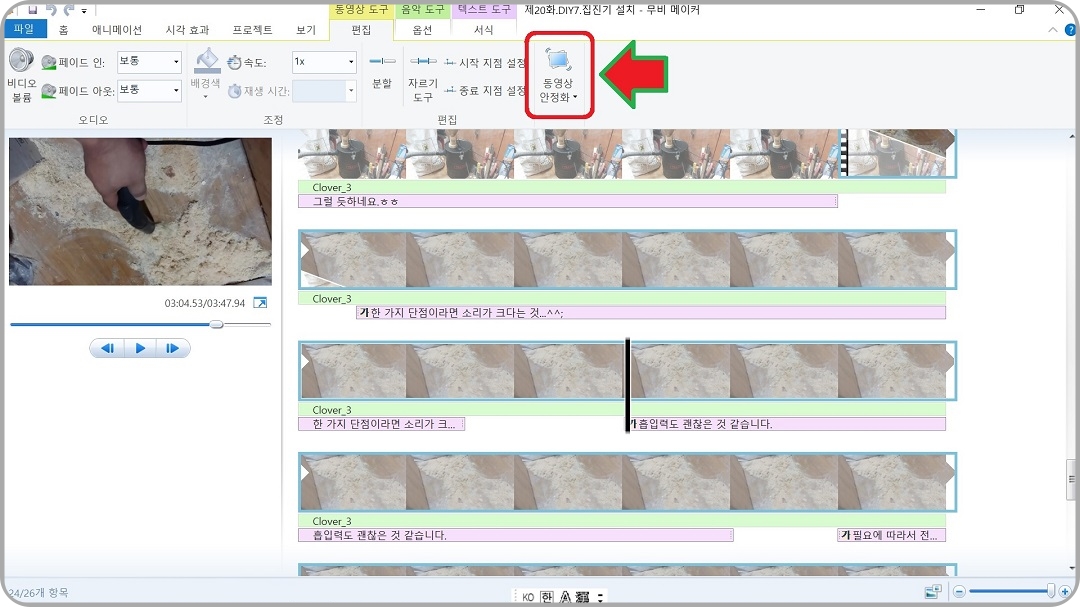
Task: Click the KO language indicator
Action: (528, 597)
